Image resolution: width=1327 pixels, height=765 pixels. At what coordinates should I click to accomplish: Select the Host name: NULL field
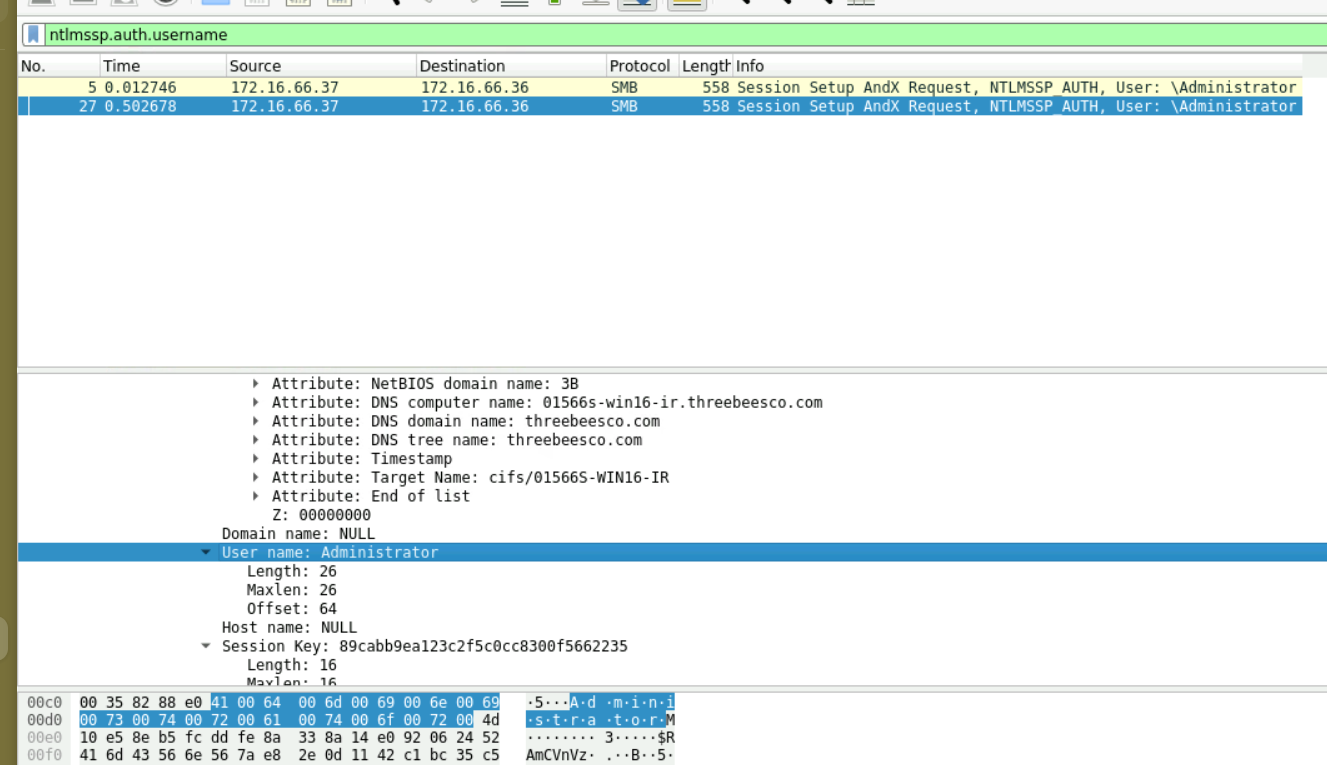click(x=289, y=628)
